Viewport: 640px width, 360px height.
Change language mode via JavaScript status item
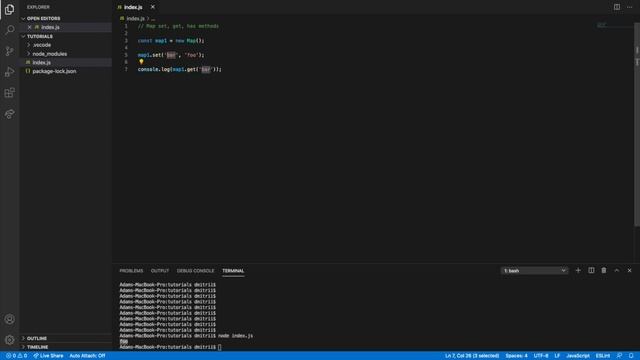coord(578,356)
